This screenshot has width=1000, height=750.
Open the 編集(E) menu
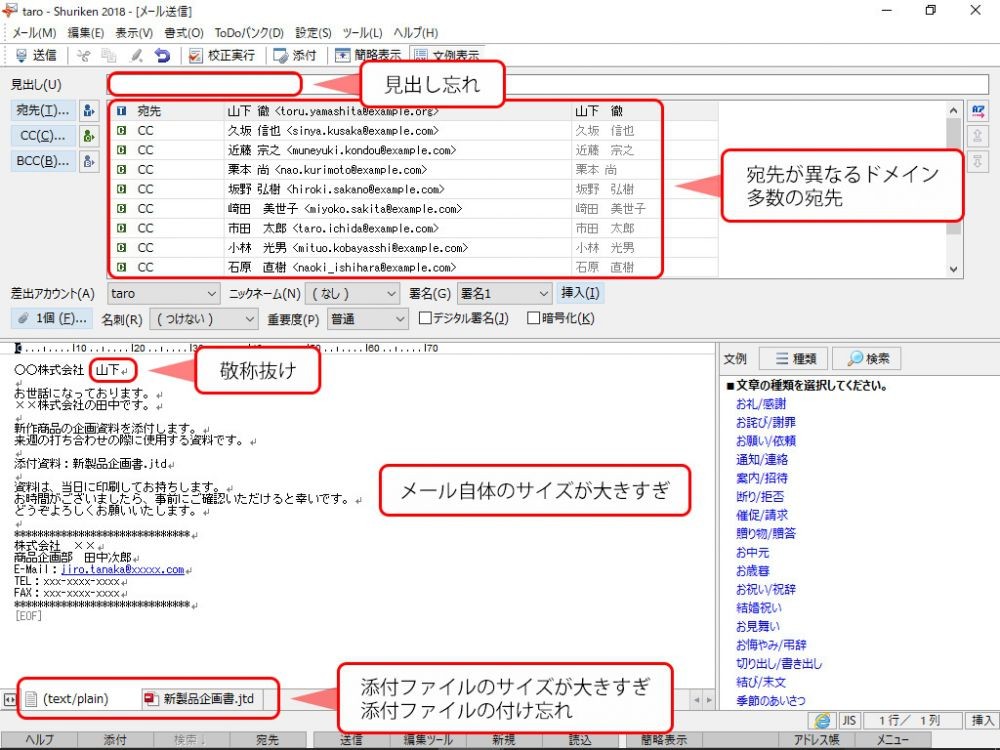[85, 33]
